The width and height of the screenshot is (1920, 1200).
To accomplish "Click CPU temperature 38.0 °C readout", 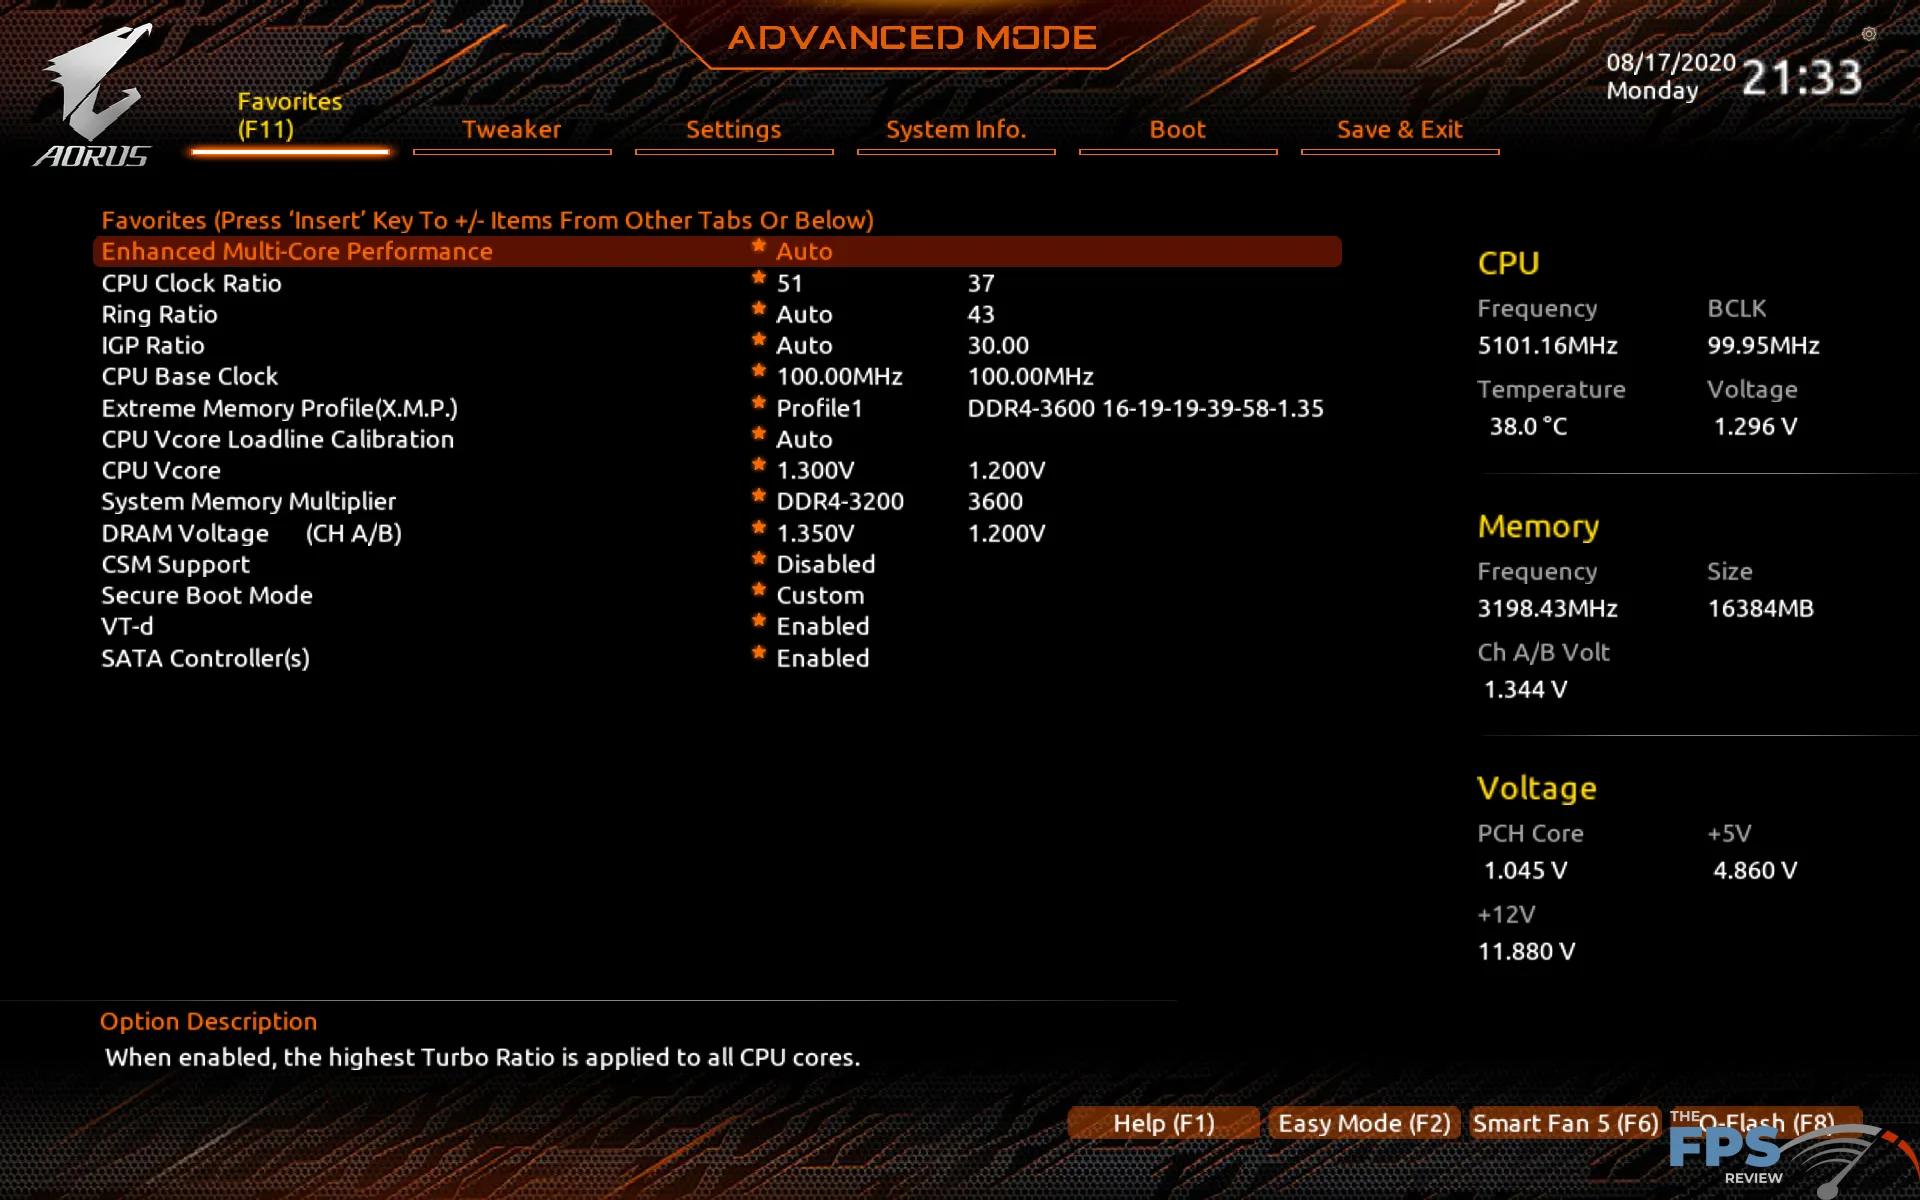I will (x=1528, y=427).
